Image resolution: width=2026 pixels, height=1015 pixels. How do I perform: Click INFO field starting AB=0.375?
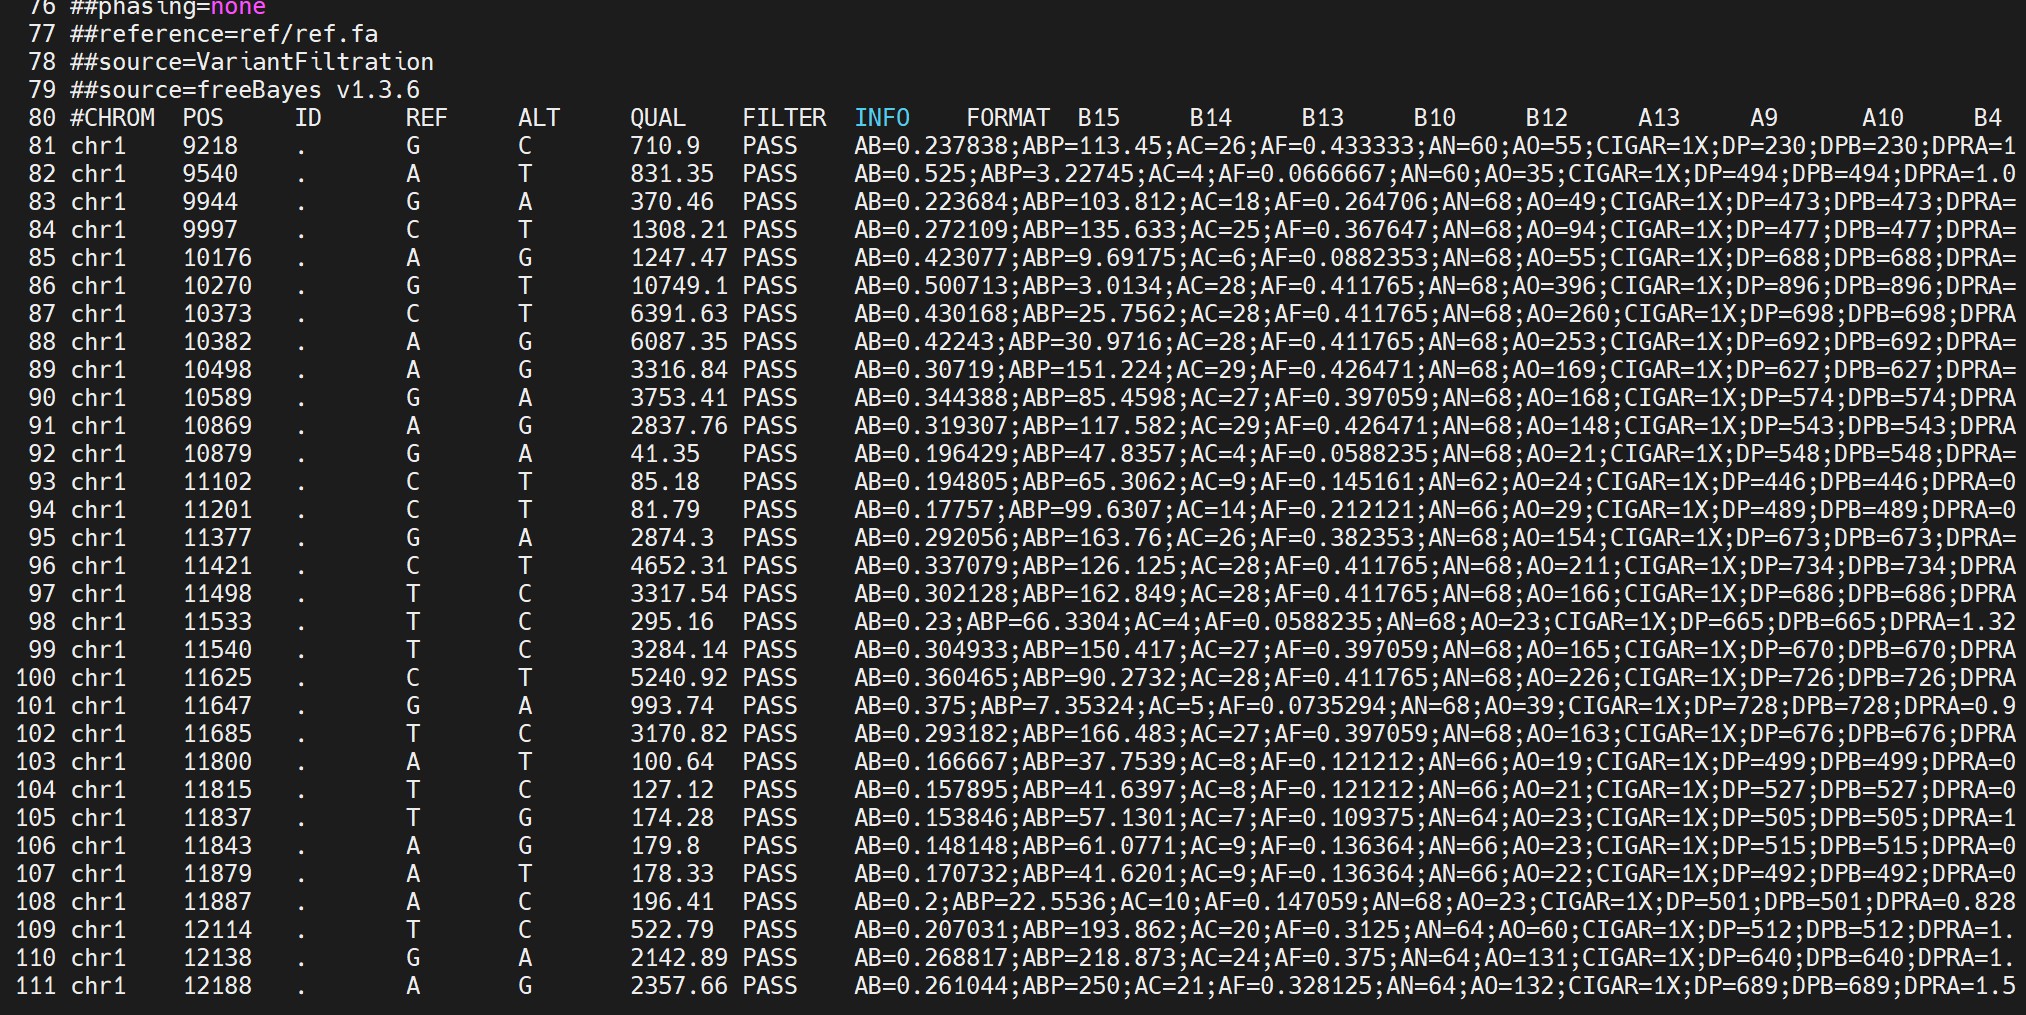pos(1435,706)
